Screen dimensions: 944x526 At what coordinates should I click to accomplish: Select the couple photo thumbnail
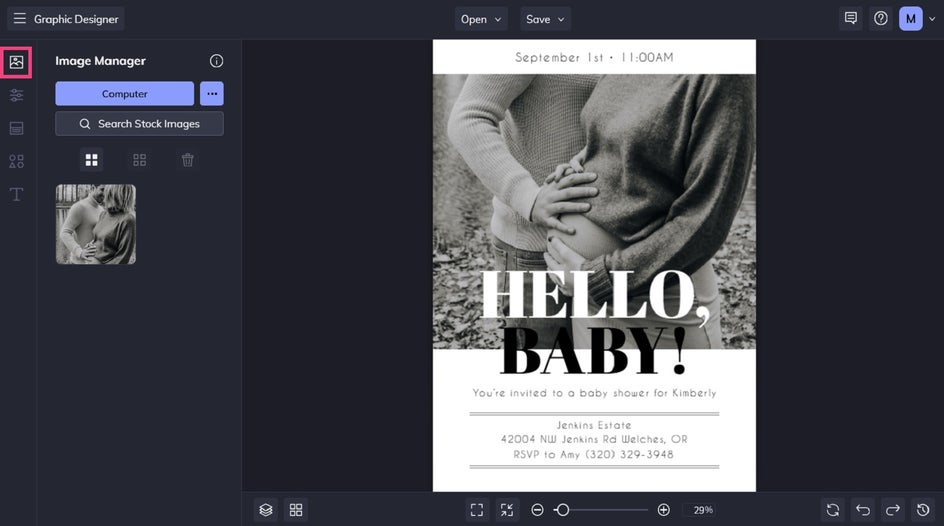[96, 224]
